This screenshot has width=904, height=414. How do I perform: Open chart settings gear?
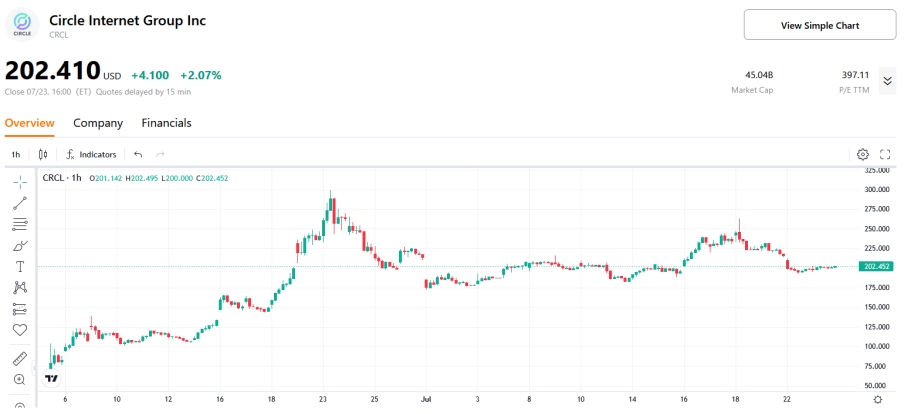(x=863, y=154)
